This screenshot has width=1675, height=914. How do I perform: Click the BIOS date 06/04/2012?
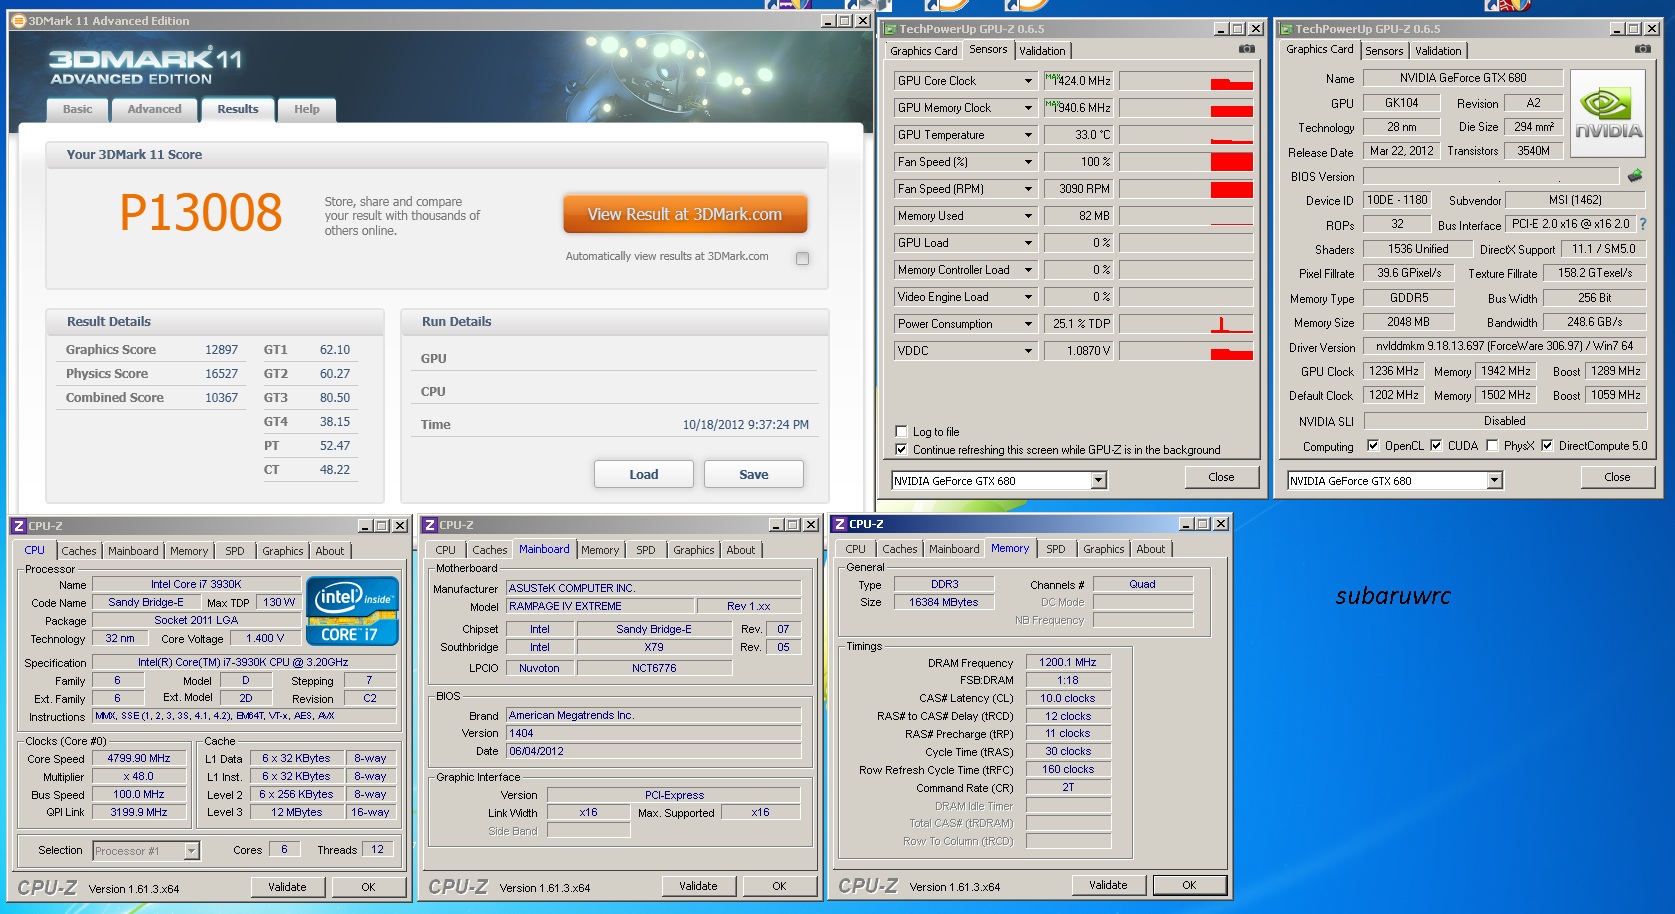(654, 751)
